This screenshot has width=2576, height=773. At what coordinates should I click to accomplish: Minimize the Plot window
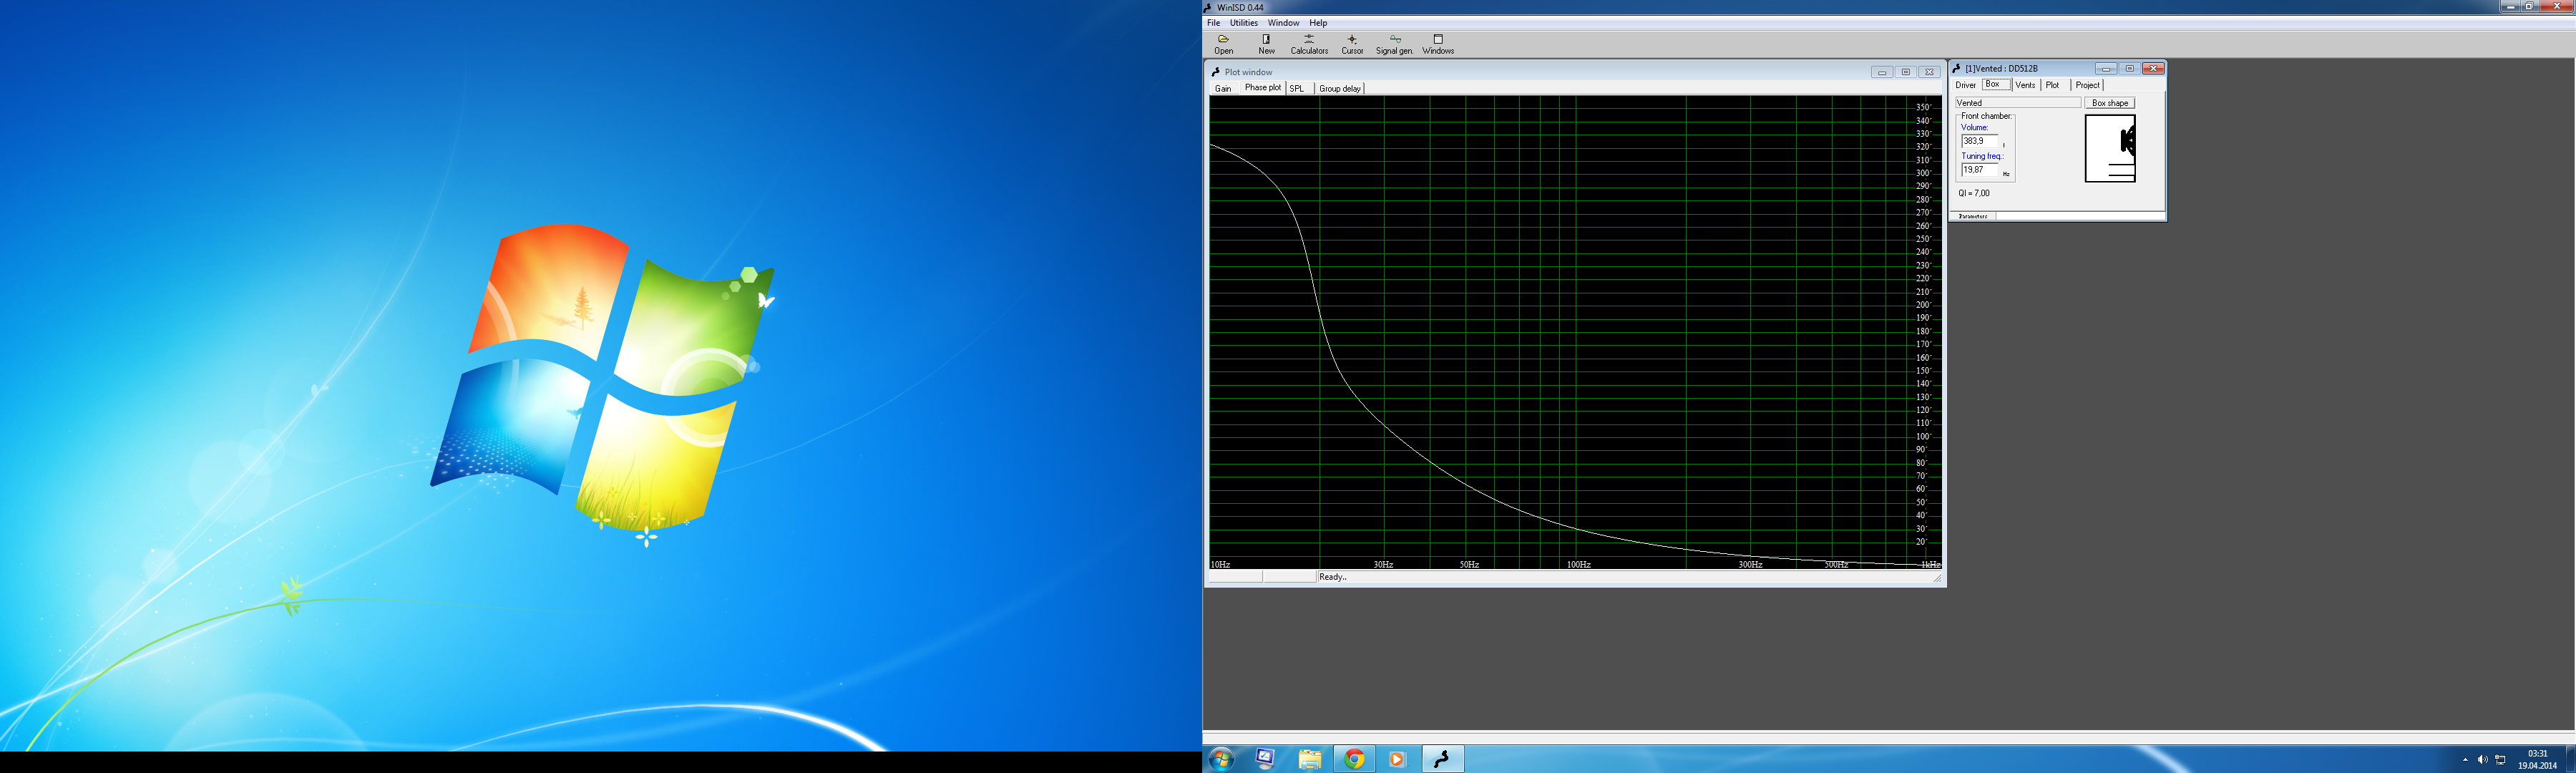[1882, 72]
